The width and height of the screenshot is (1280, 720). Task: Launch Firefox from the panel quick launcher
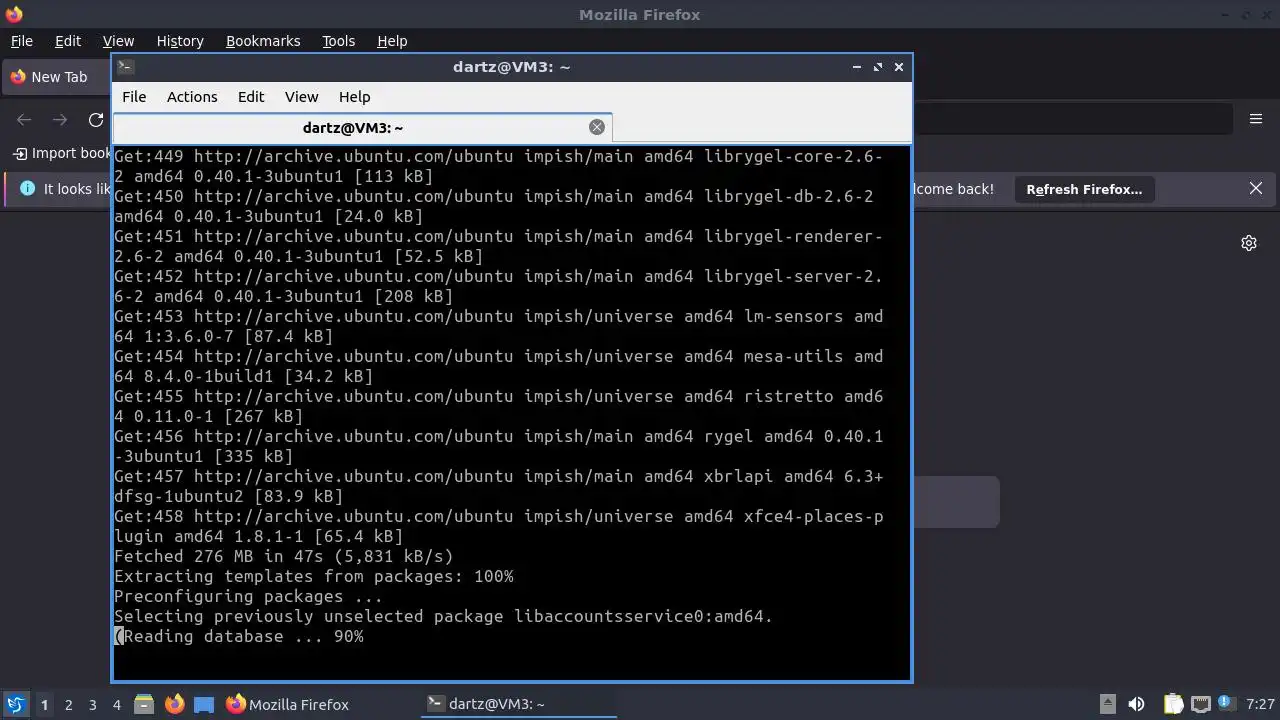[x=174, y=704]
